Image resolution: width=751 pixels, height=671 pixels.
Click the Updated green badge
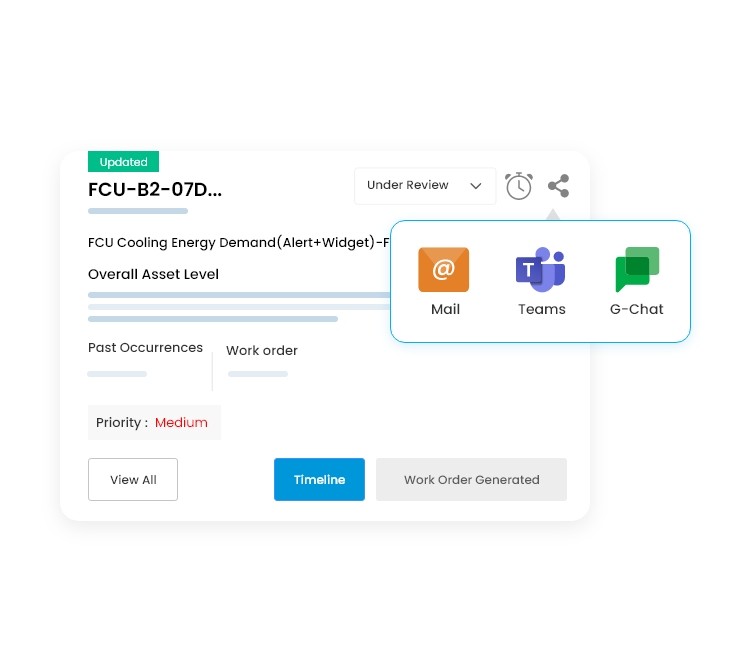tap(124, 162)
